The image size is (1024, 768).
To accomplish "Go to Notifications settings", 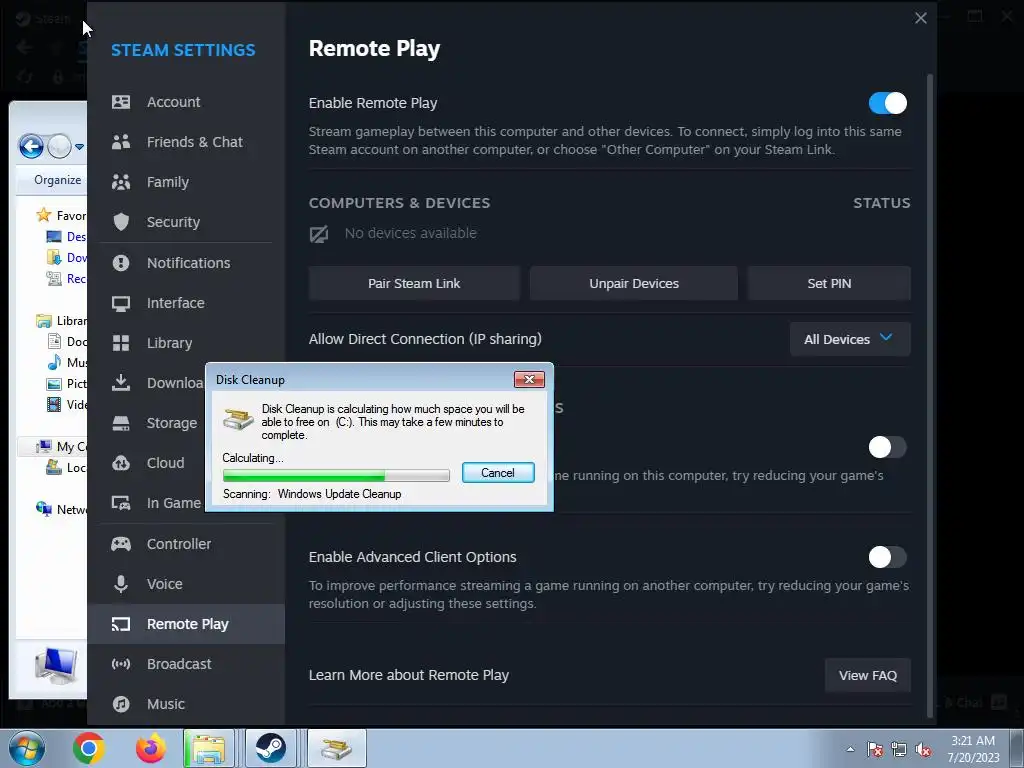I will coord(186,263).
